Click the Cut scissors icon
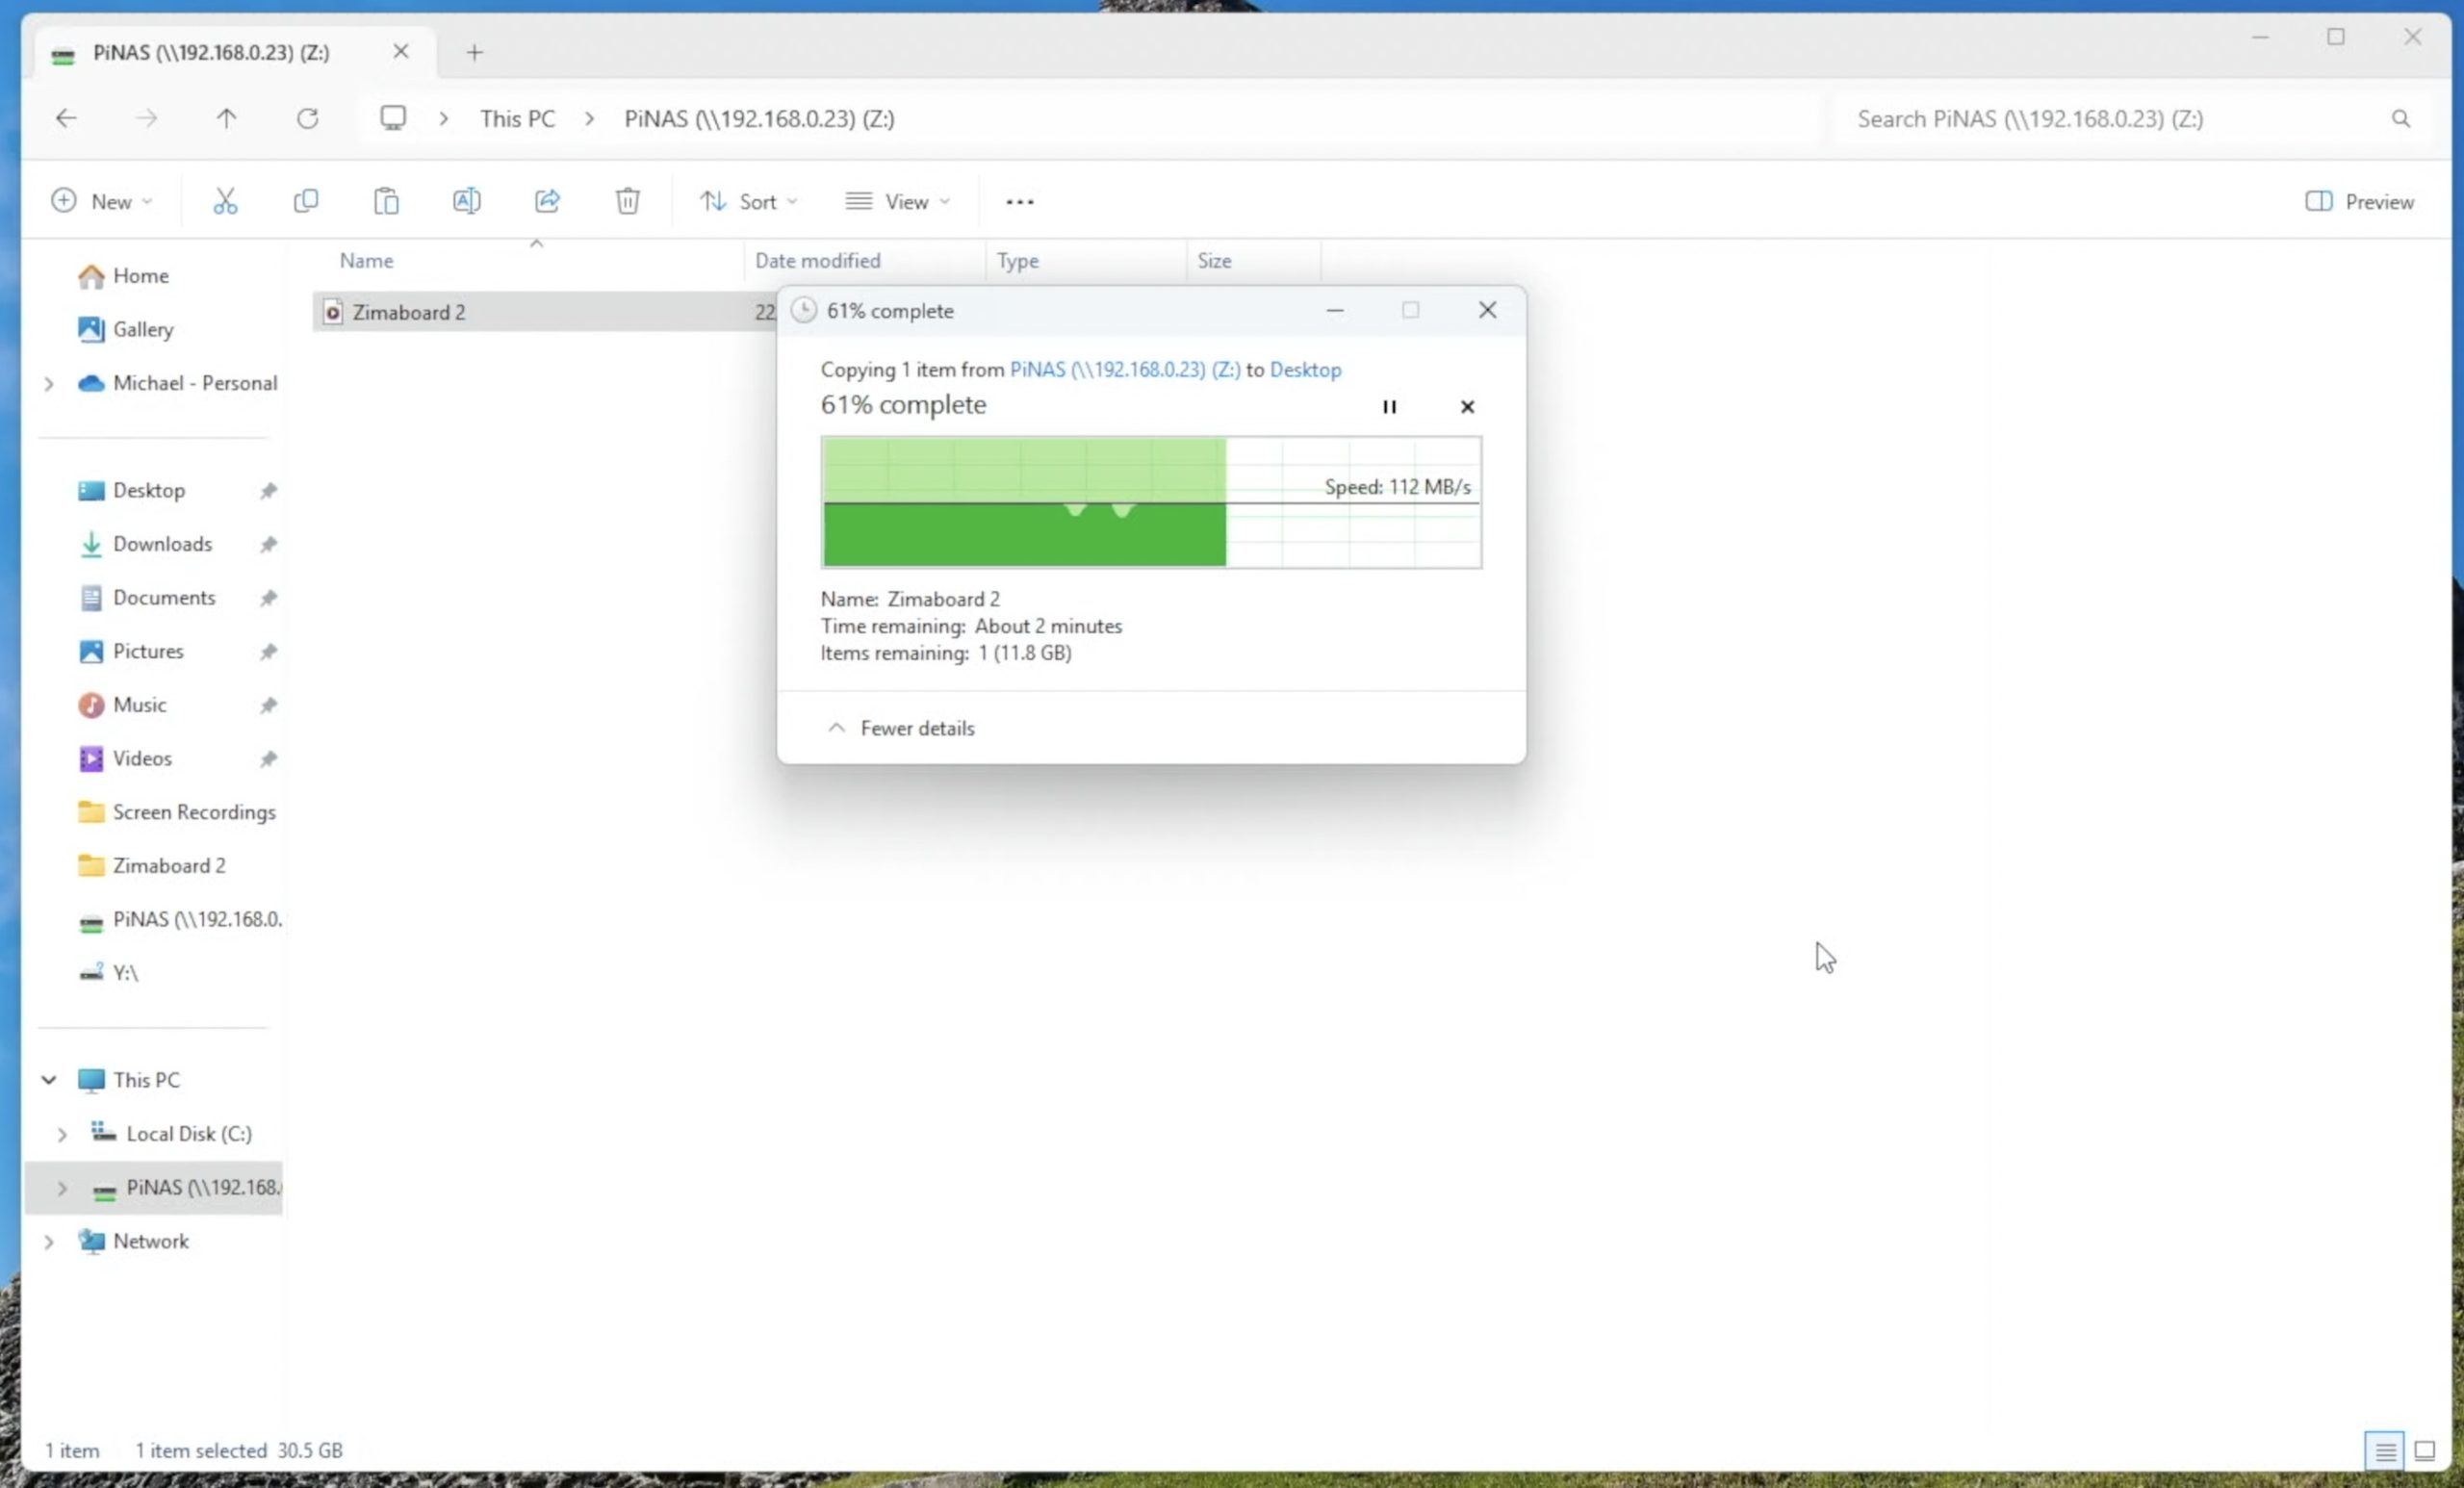This screenshot has width=2464, height=1488. [x=225, y=202]
